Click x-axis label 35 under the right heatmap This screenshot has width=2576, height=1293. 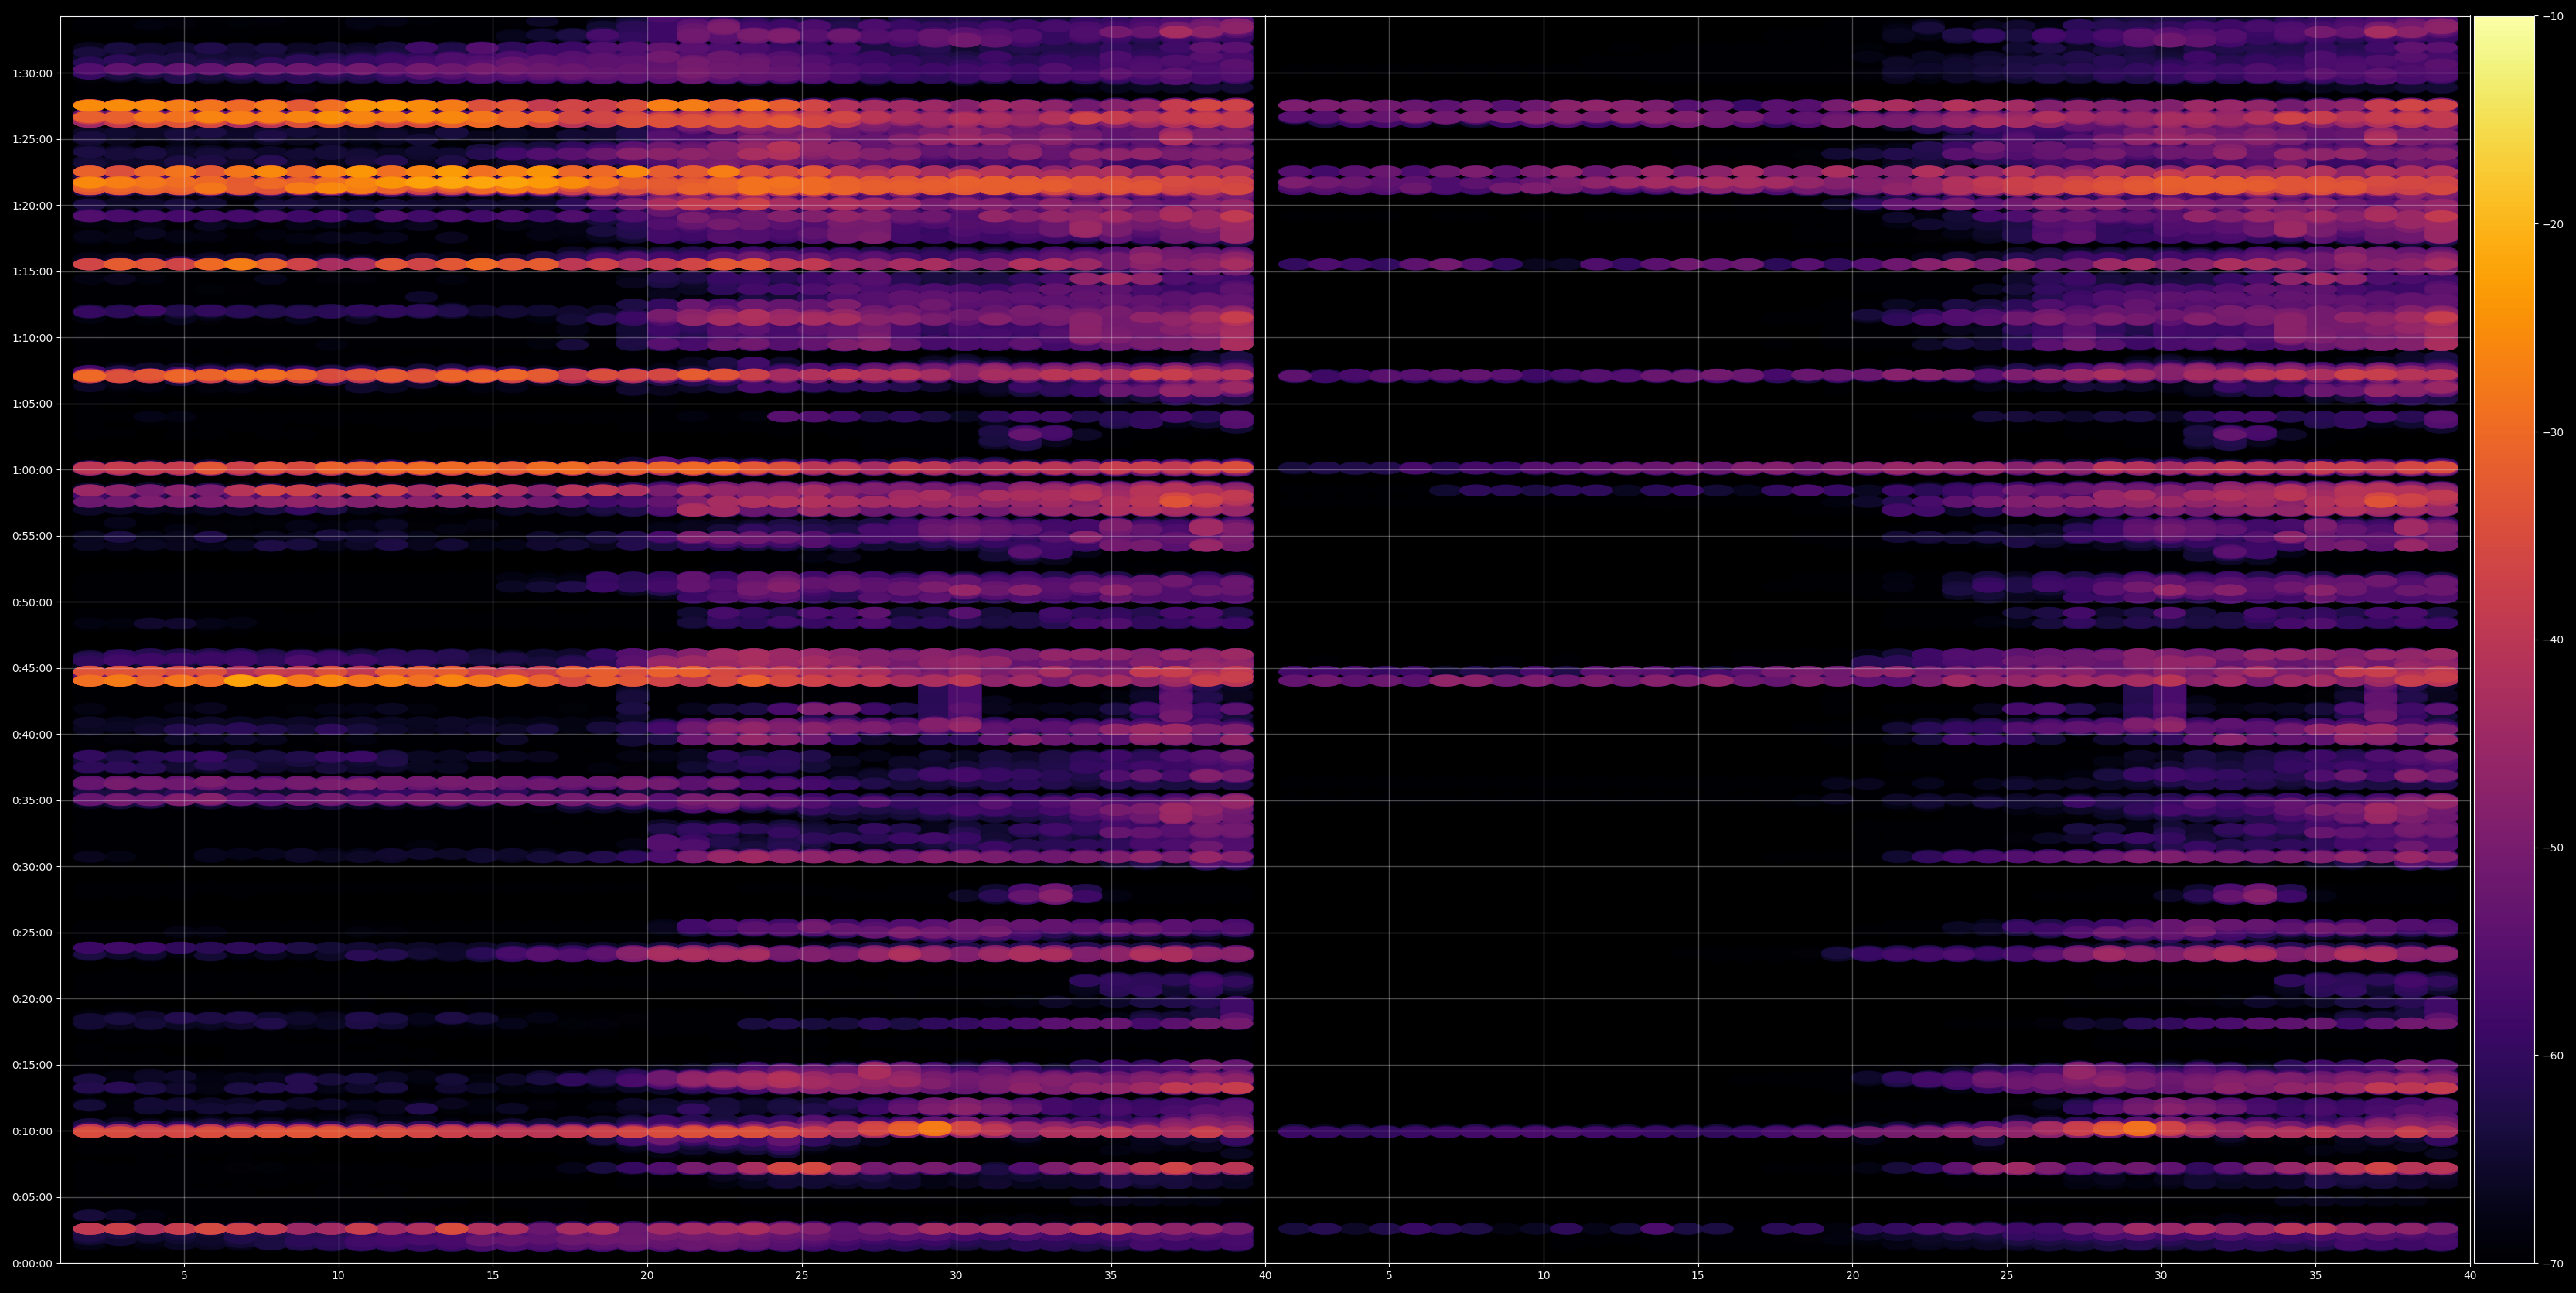(2316, 1276)
